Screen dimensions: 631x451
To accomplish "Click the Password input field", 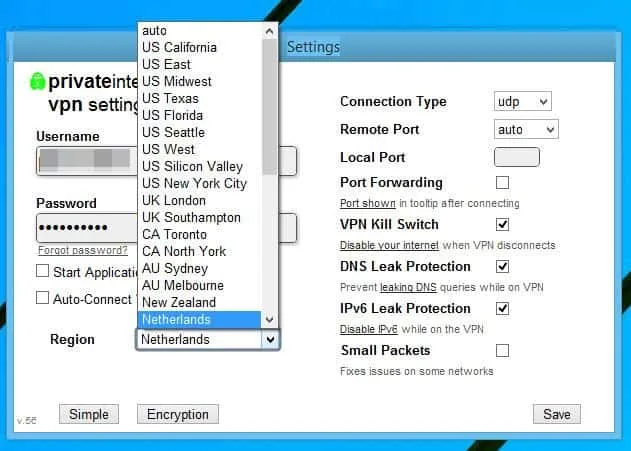I will [167, 228].
